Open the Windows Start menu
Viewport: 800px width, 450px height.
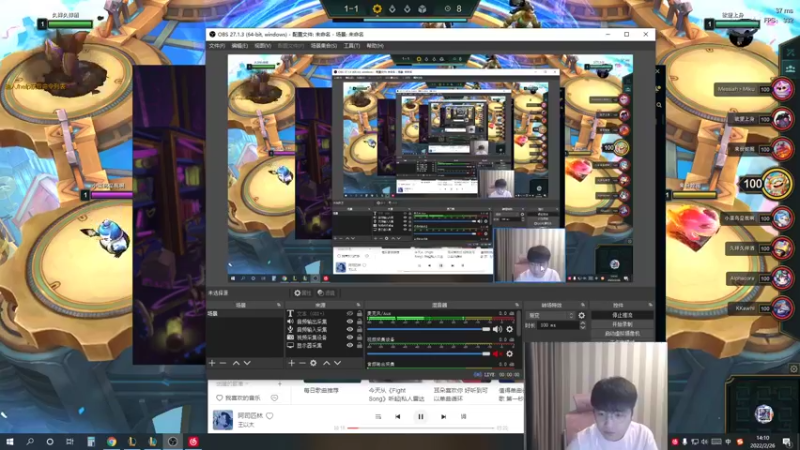pyautogui.click(x=10, y=441)
